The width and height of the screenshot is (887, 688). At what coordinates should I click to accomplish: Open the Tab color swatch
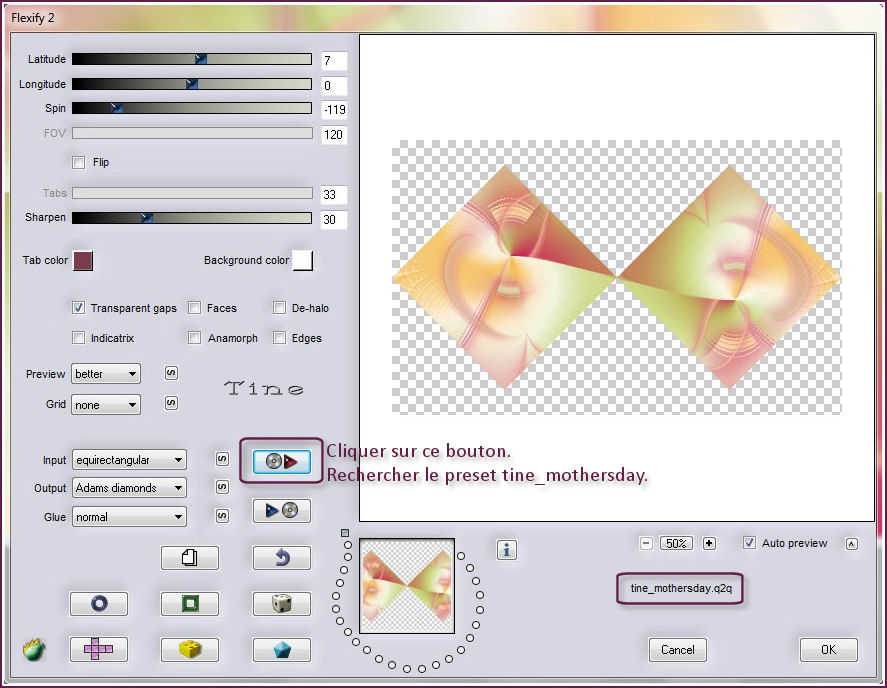click(83, 261)
